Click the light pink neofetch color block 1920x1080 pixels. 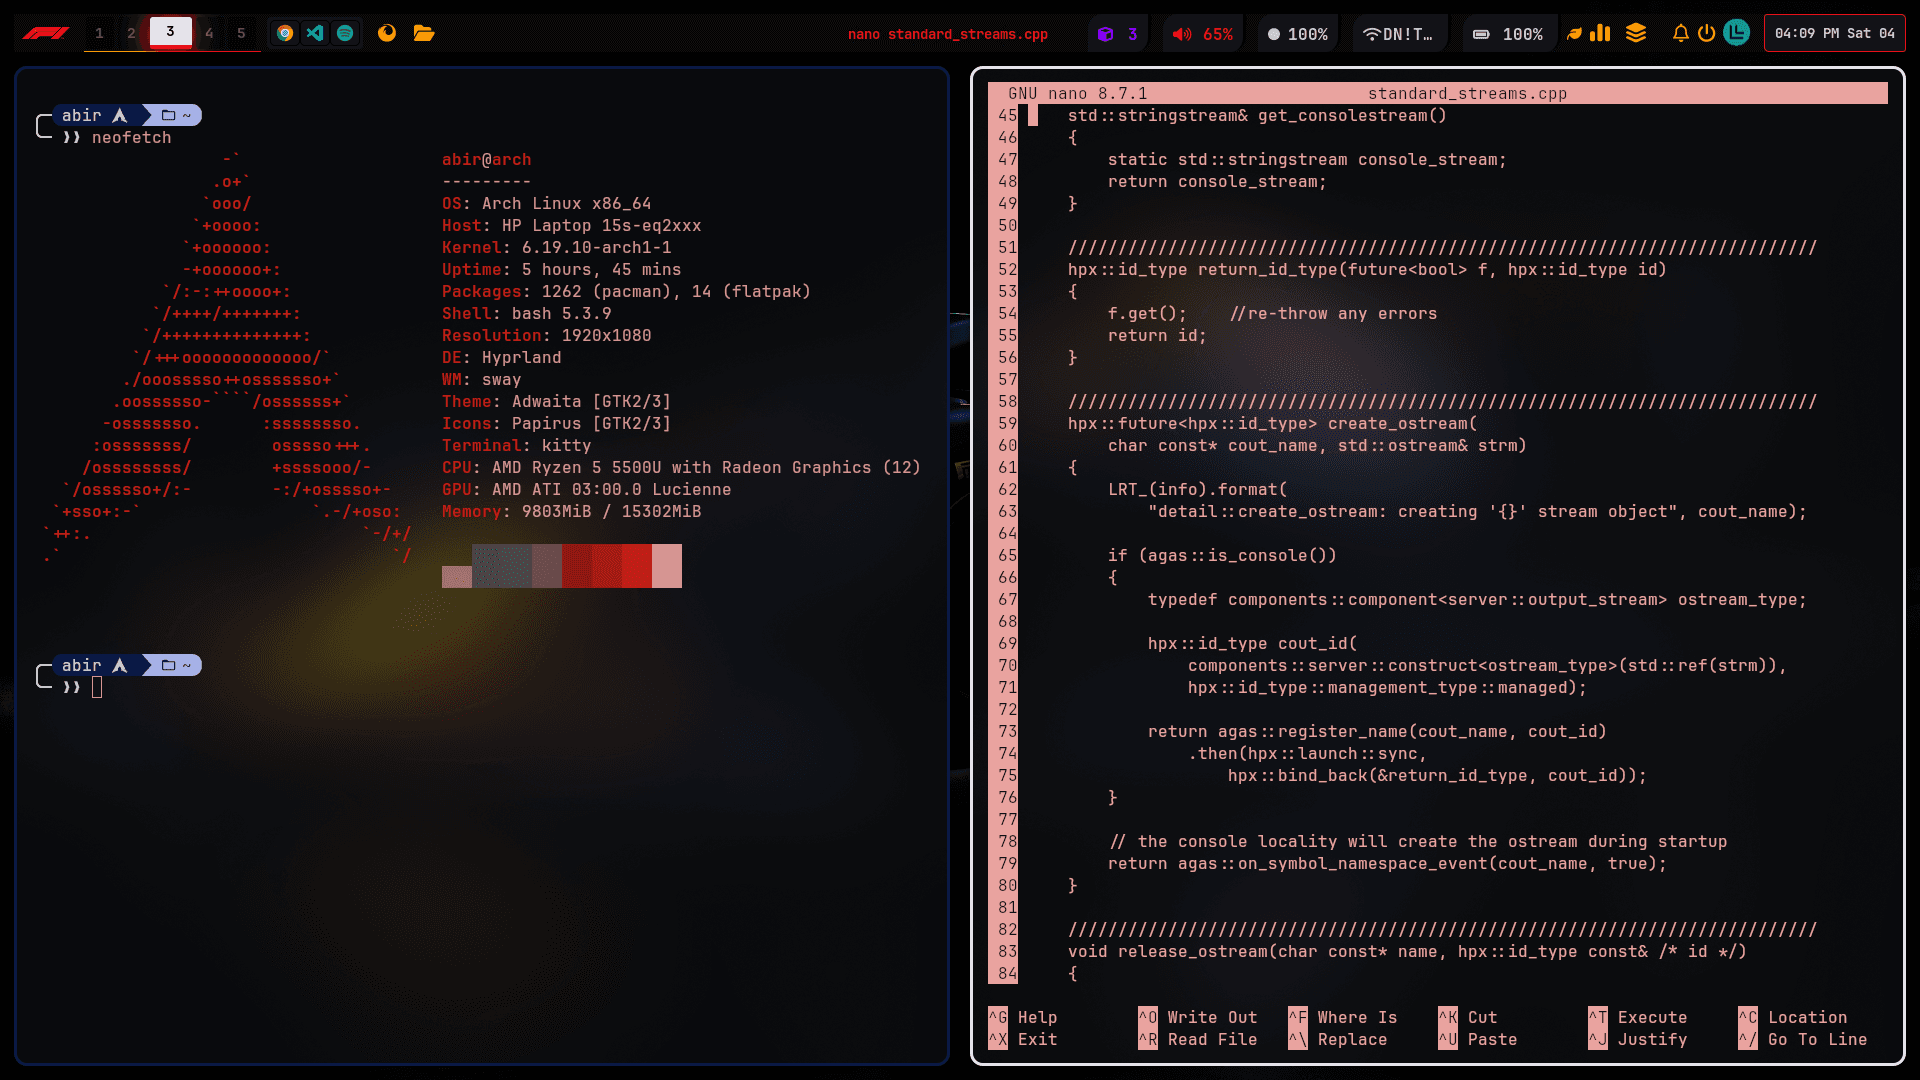tap(667, 566)
